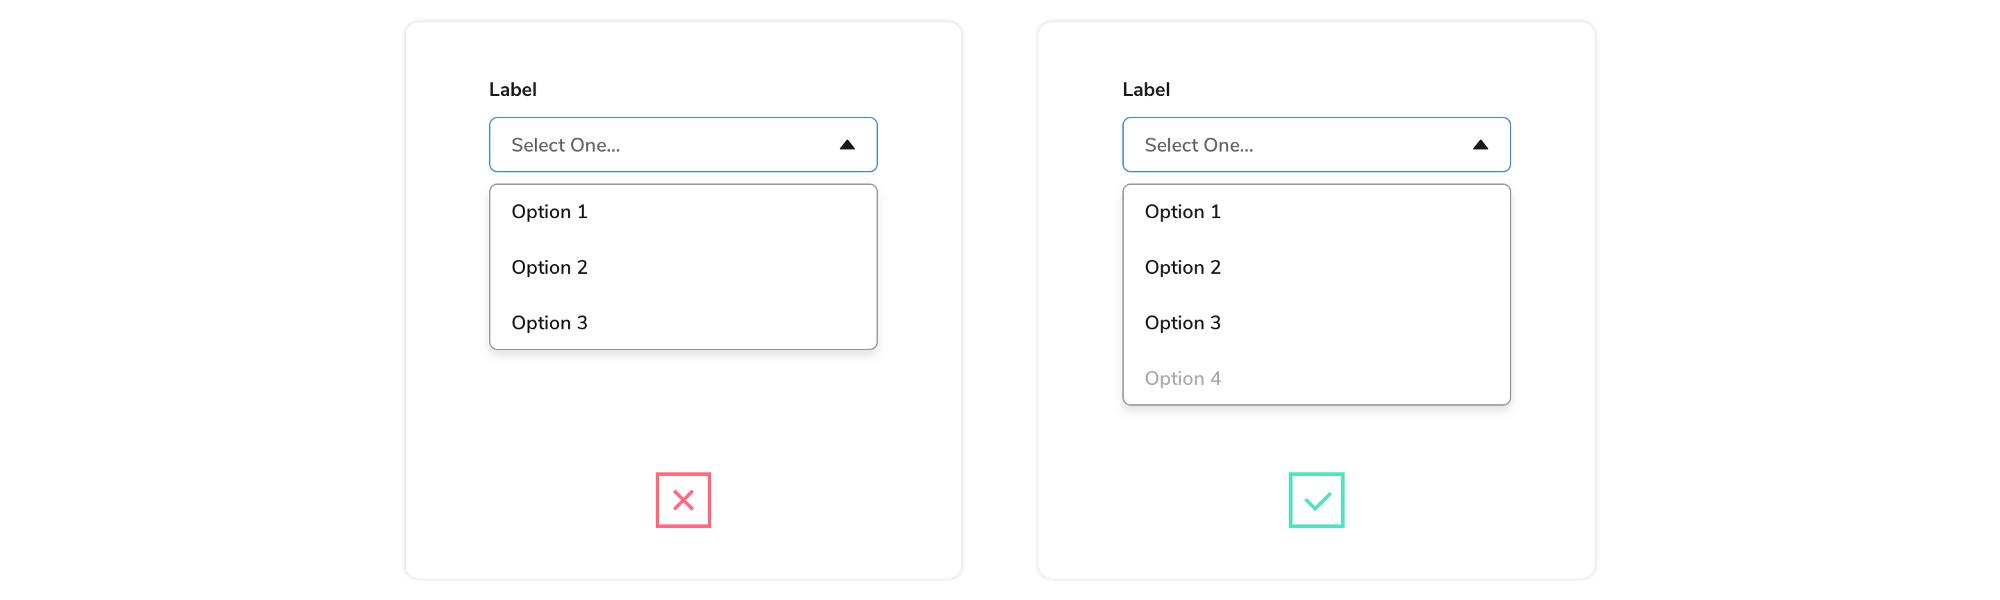The image size is (2000, 600).
Task: Choose Option 3 in the left dropdown list
Action: pyautogui.click(x=549, y=323)
